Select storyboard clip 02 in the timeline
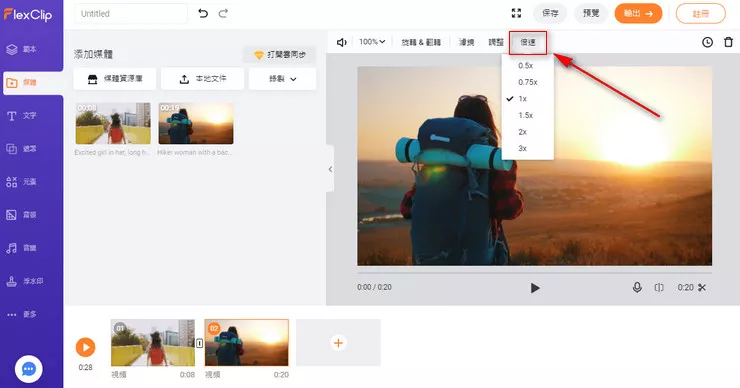The width and height of the screenshot is (740, 388). [x=246, y=342]
